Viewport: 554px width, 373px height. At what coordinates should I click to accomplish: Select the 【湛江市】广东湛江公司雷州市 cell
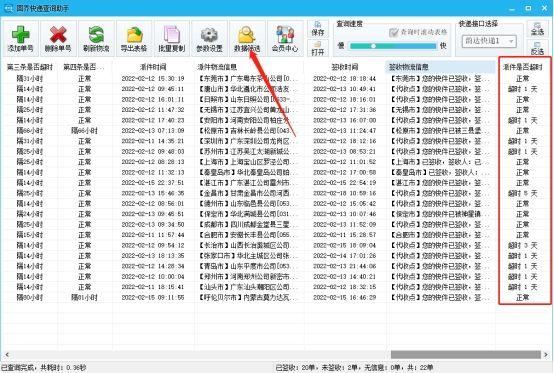click(249, 183)
